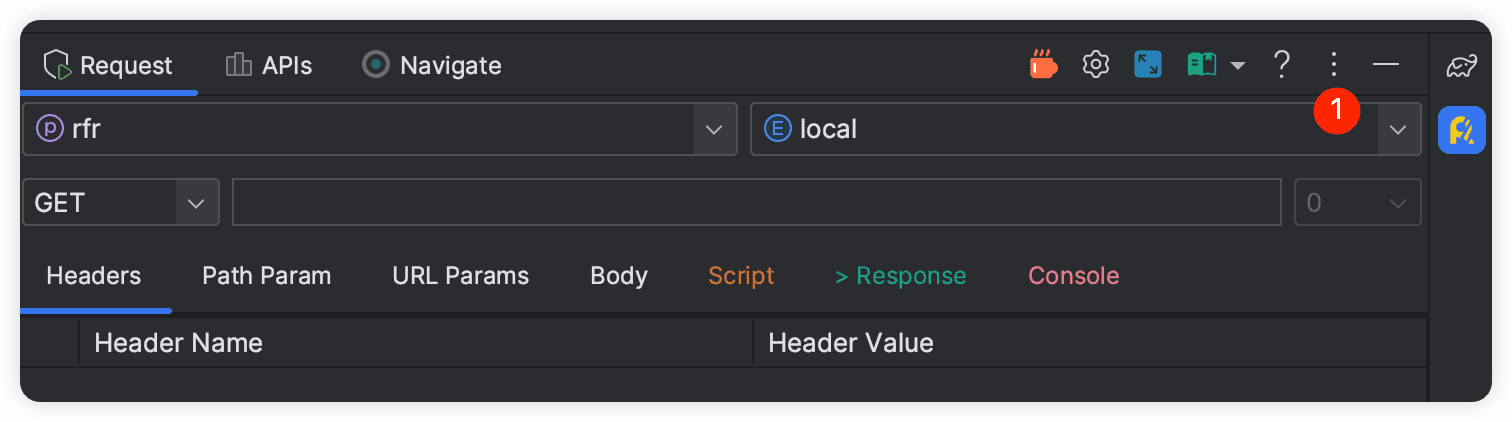Open the rfr project dropdown
The height and width of the screenshot is (422, 1512).
coord(713,129)
